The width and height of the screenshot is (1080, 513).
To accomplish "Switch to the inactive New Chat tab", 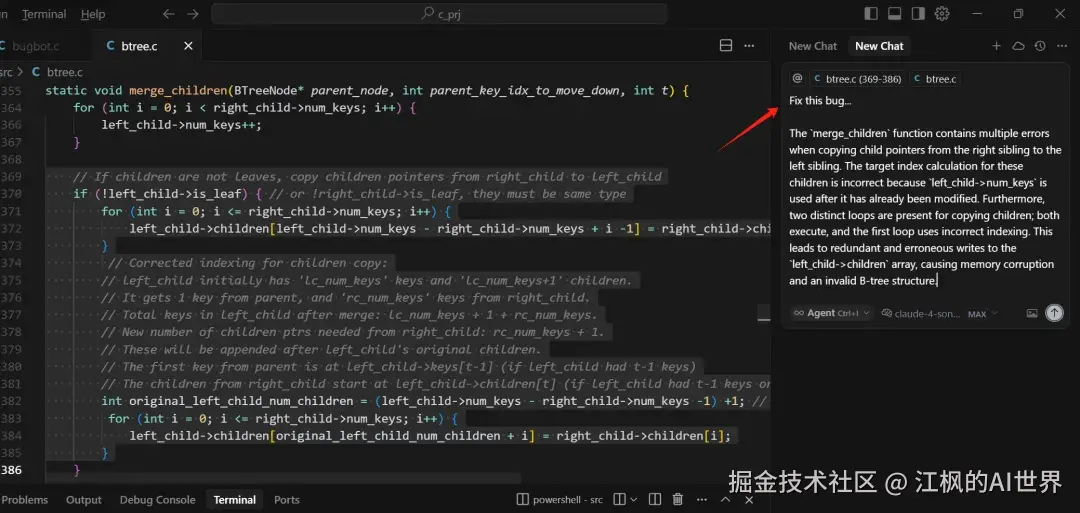I will point(813,46).
